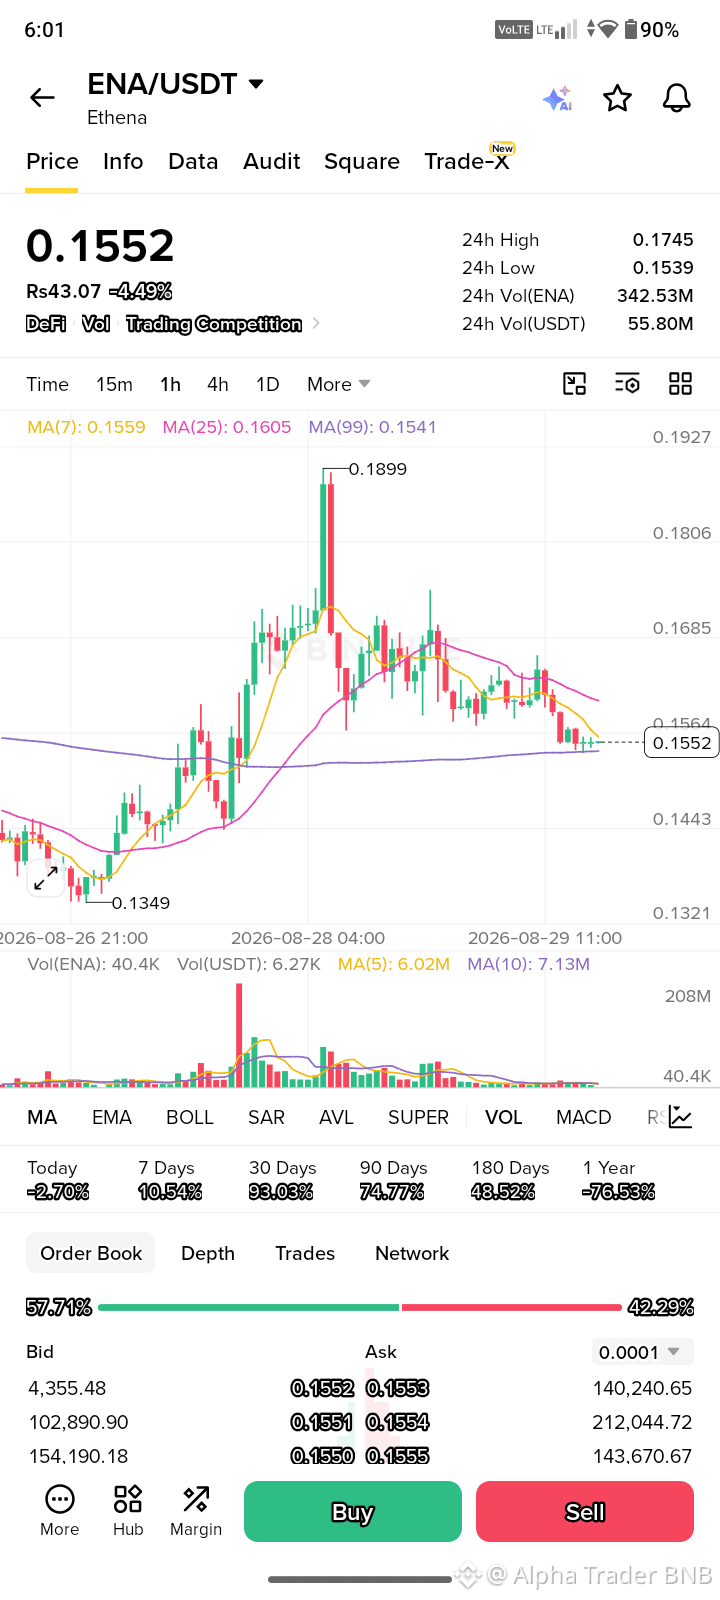Tap the green Buy button
The image size is (720, 1600).
coord(353,1511)
